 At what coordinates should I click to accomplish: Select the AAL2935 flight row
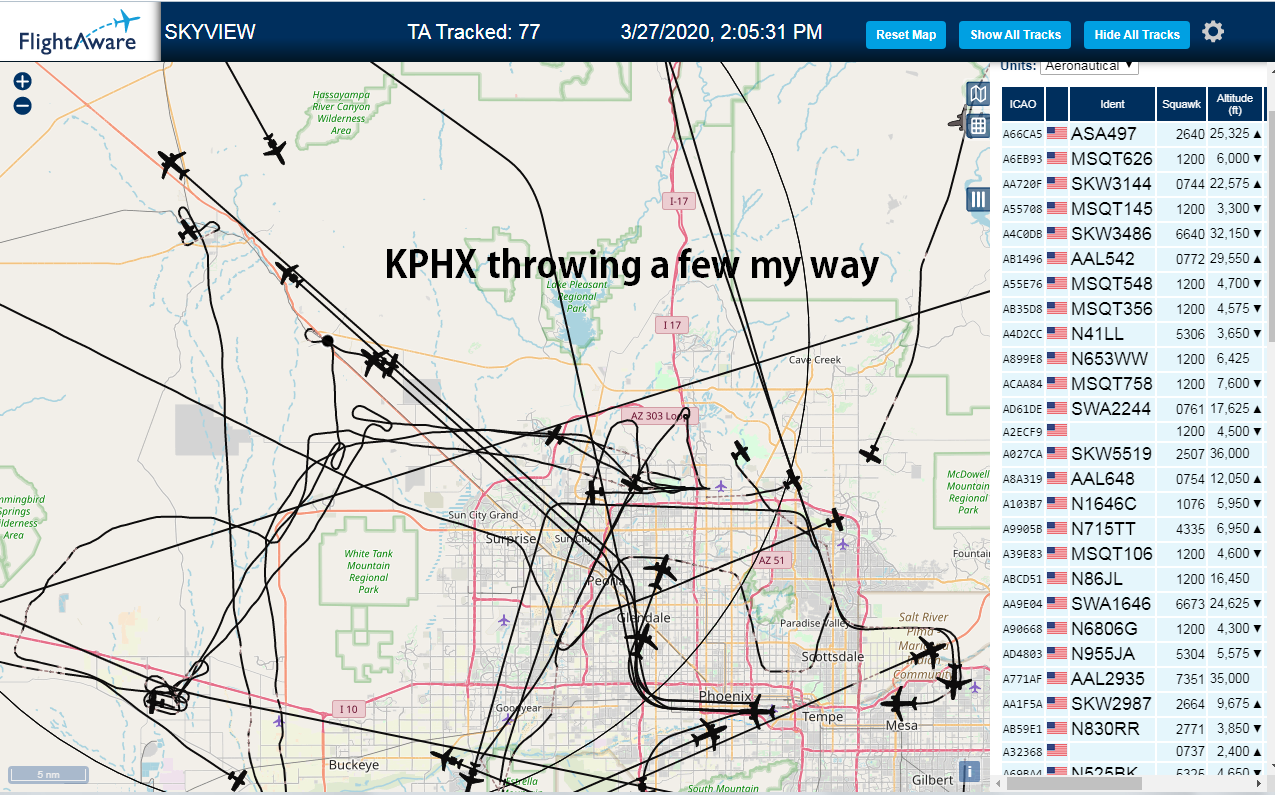point(1134,678)
